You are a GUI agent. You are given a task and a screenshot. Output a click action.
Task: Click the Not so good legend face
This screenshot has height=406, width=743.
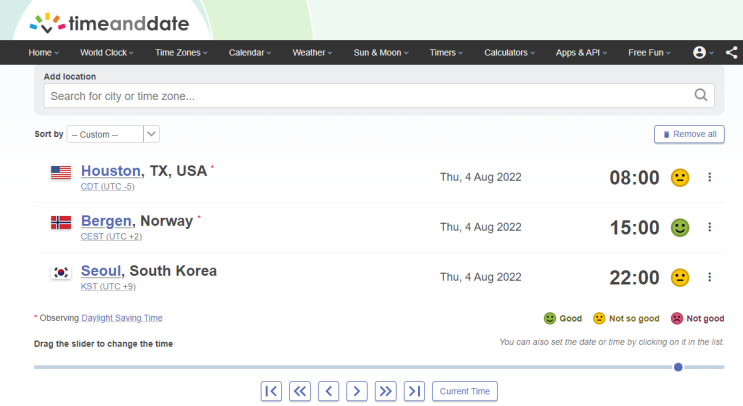click(599, 318)
